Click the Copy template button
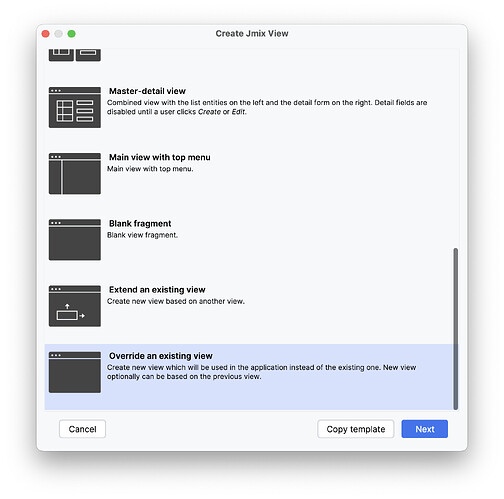This screenshot has height=499, width=504. pyautogui.click(x=356, y=429)
